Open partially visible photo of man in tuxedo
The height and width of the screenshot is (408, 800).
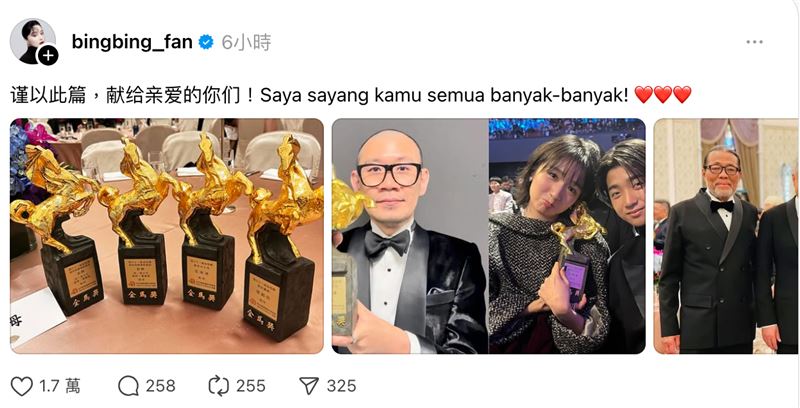point(727,236)
